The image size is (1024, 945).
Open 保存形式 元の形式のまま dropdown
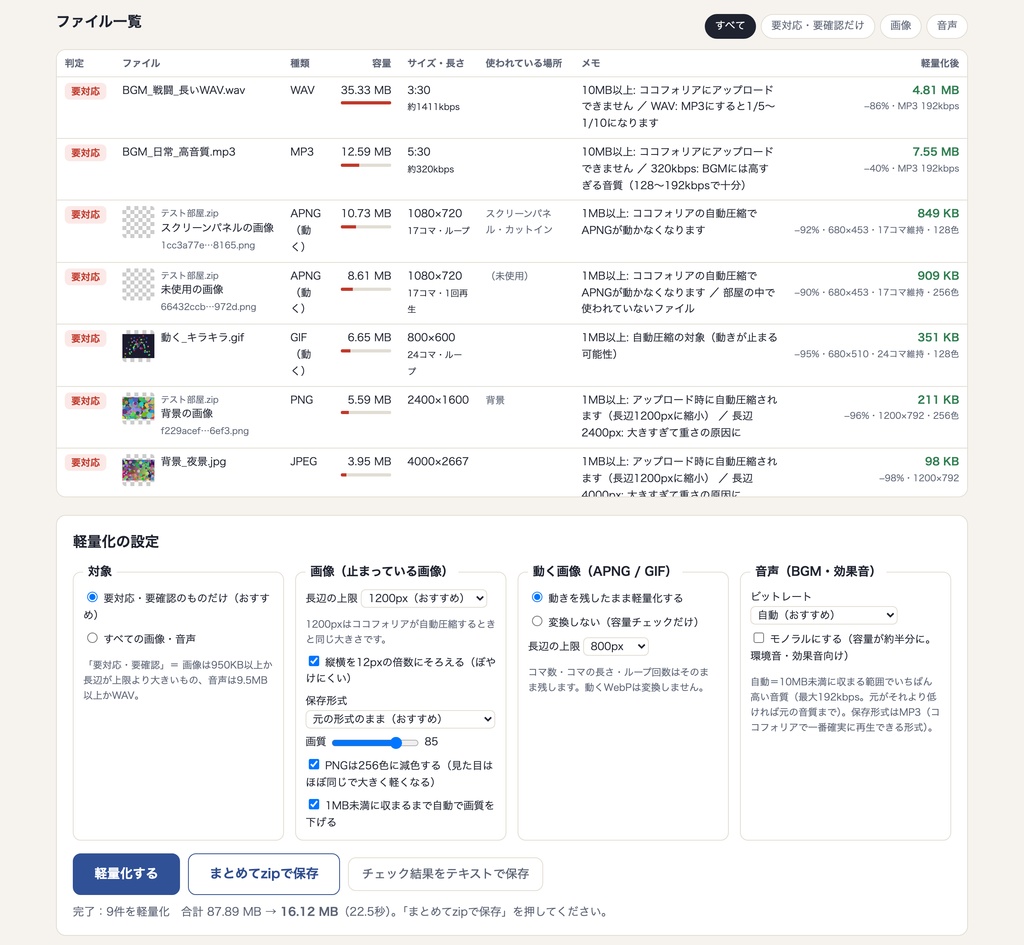click(400, 719)
